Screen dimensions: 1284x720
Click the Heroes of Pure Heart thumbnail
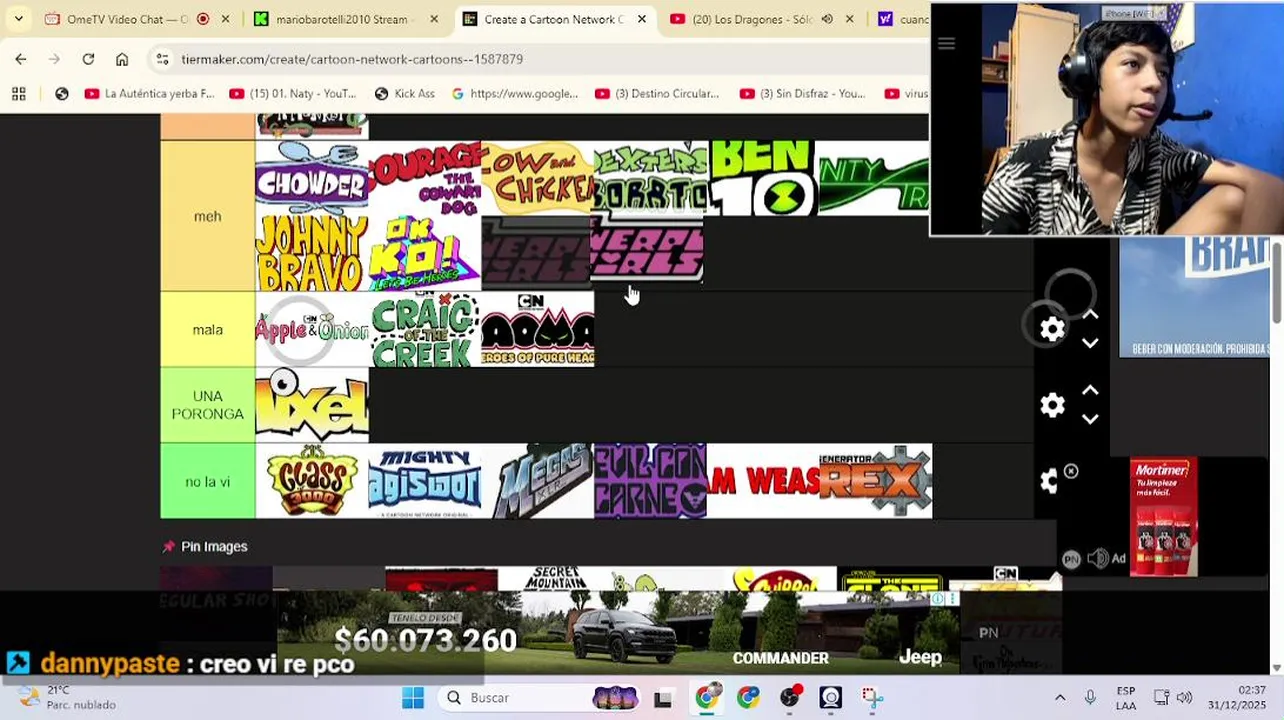538,329
